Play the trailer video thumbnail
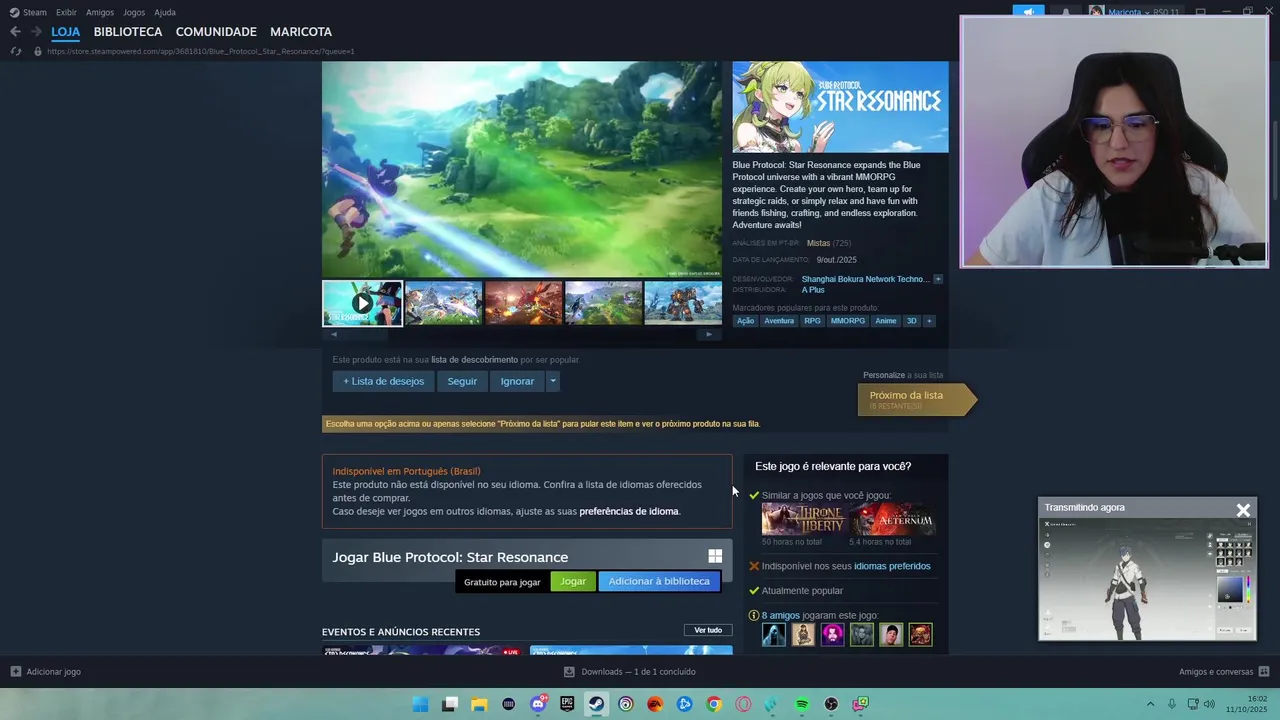Viewport: 1280px width, 720px height. coord(362,303)
